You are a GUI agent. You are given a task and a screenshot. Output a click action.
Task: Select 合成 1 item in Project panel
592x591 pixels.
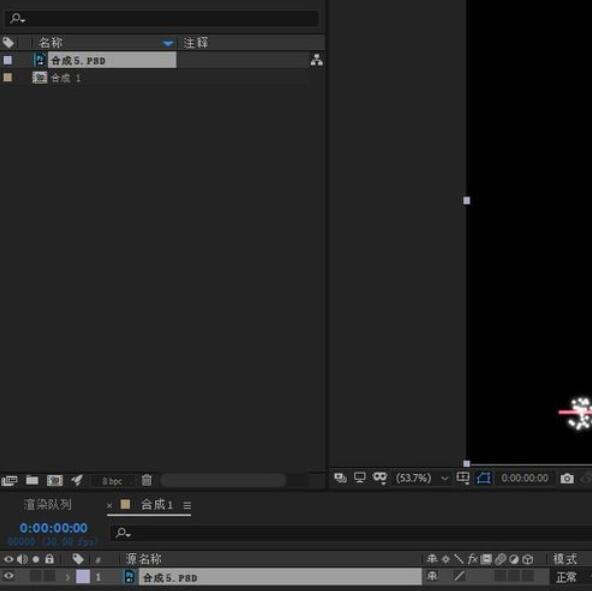click(66, 78)
